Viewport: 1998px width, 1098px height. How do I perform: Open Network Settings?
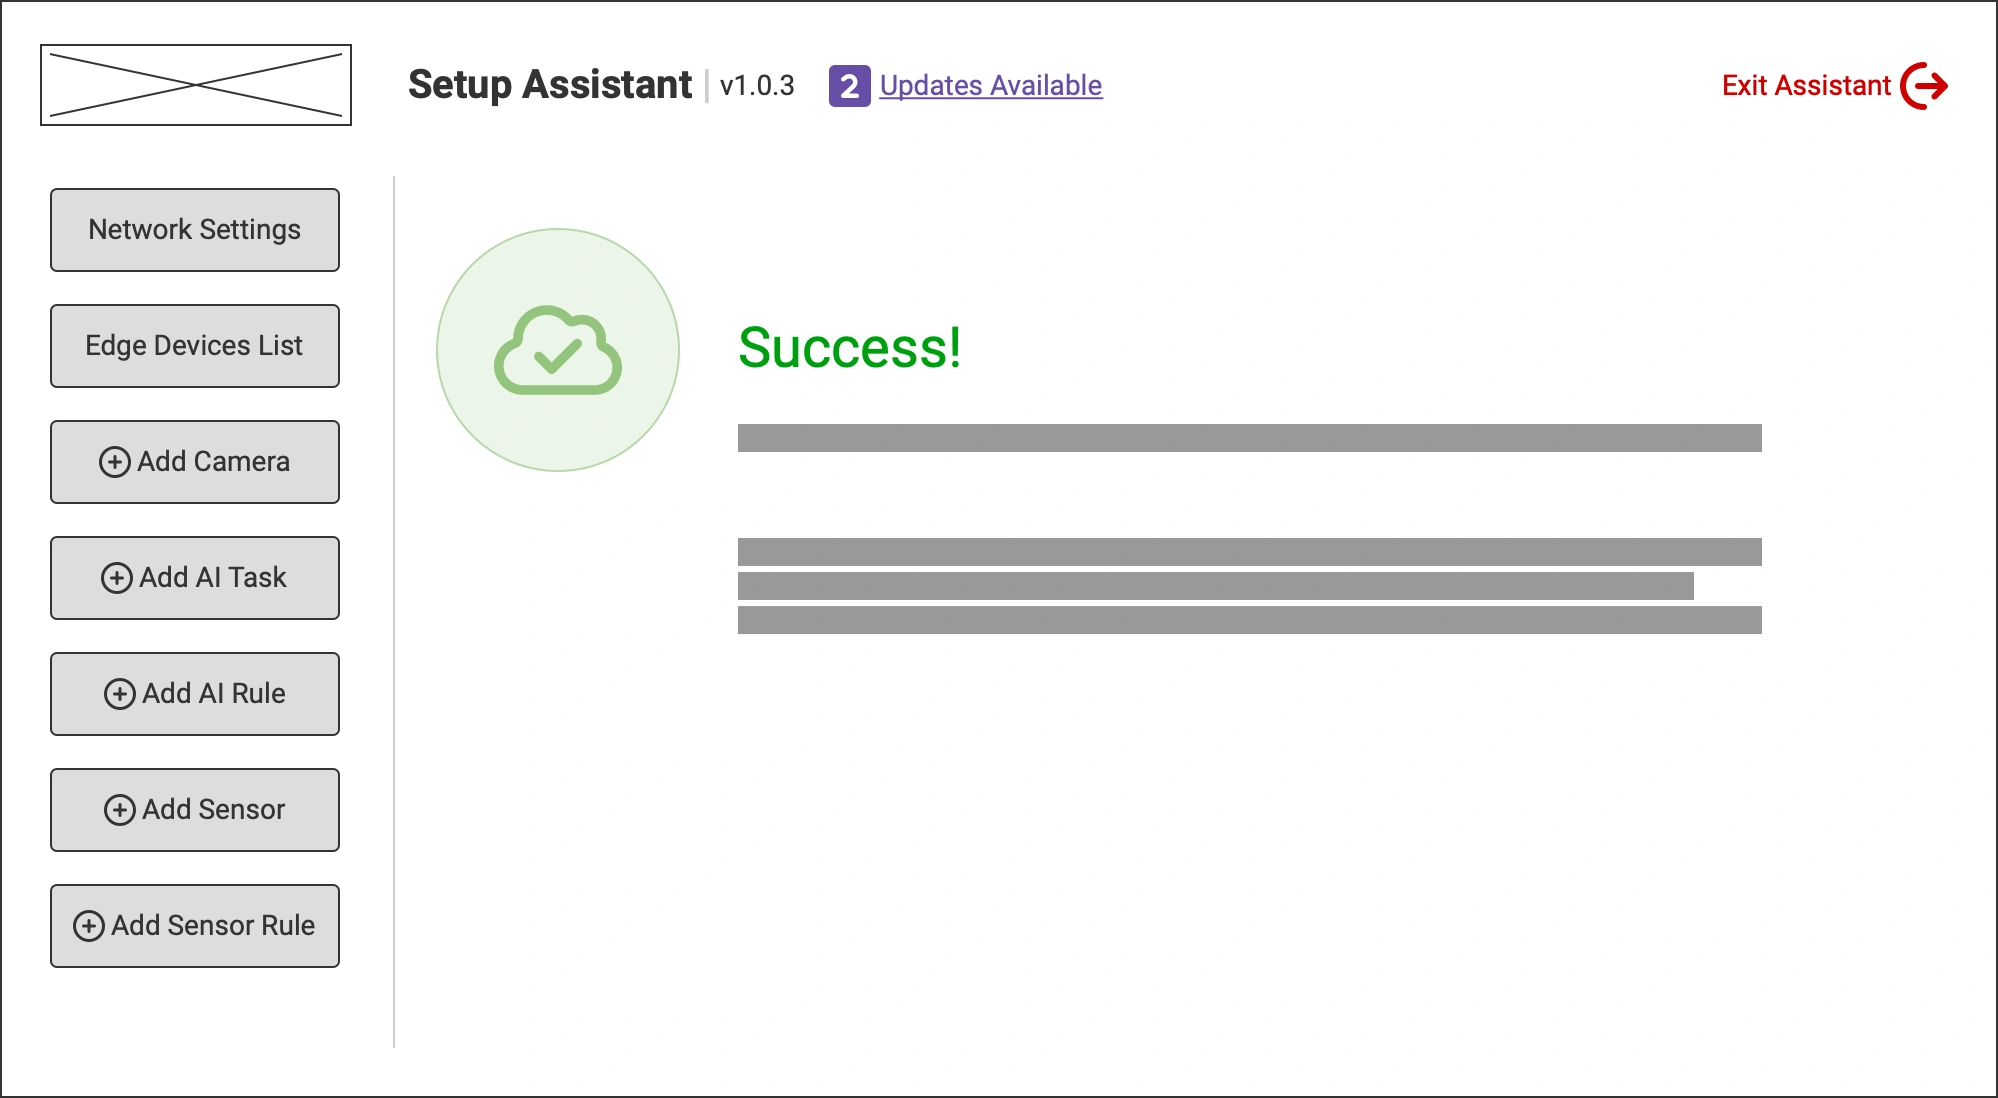pos(195,230)
